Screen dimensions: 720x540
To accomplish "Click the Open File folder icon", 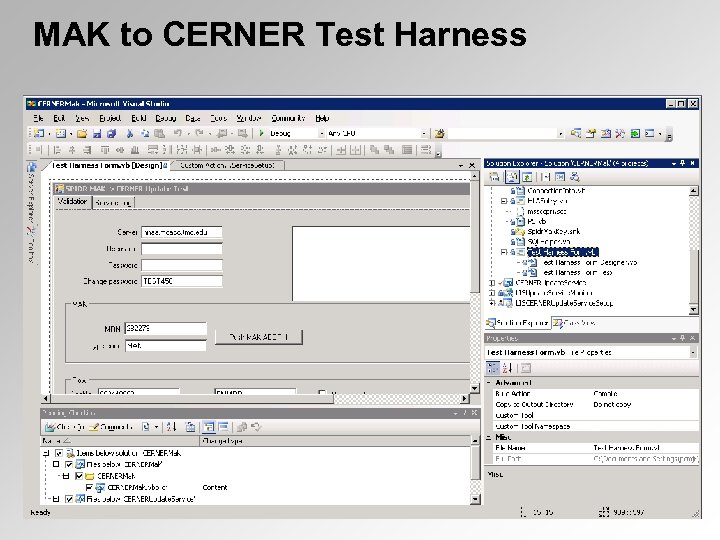I will coord(82,134).
